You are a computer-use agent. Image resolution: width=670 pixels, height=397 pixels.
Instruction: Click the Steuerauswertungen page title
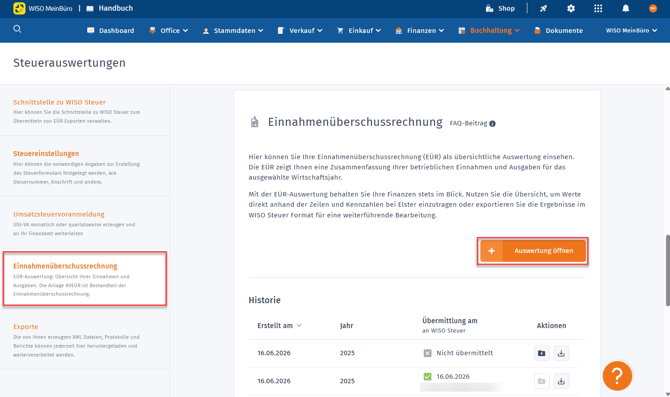click(69, 63)
